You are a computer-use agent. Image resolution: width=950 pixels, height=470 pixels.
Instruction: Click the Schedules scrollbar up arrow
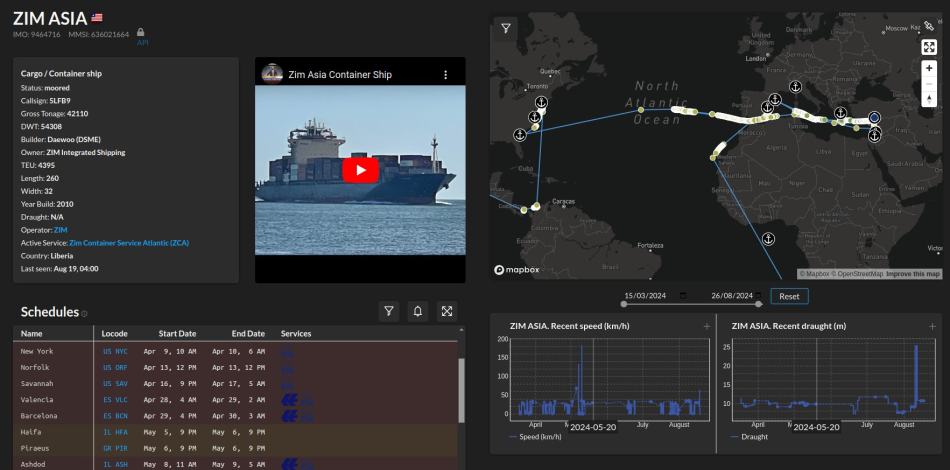point(462,330)
